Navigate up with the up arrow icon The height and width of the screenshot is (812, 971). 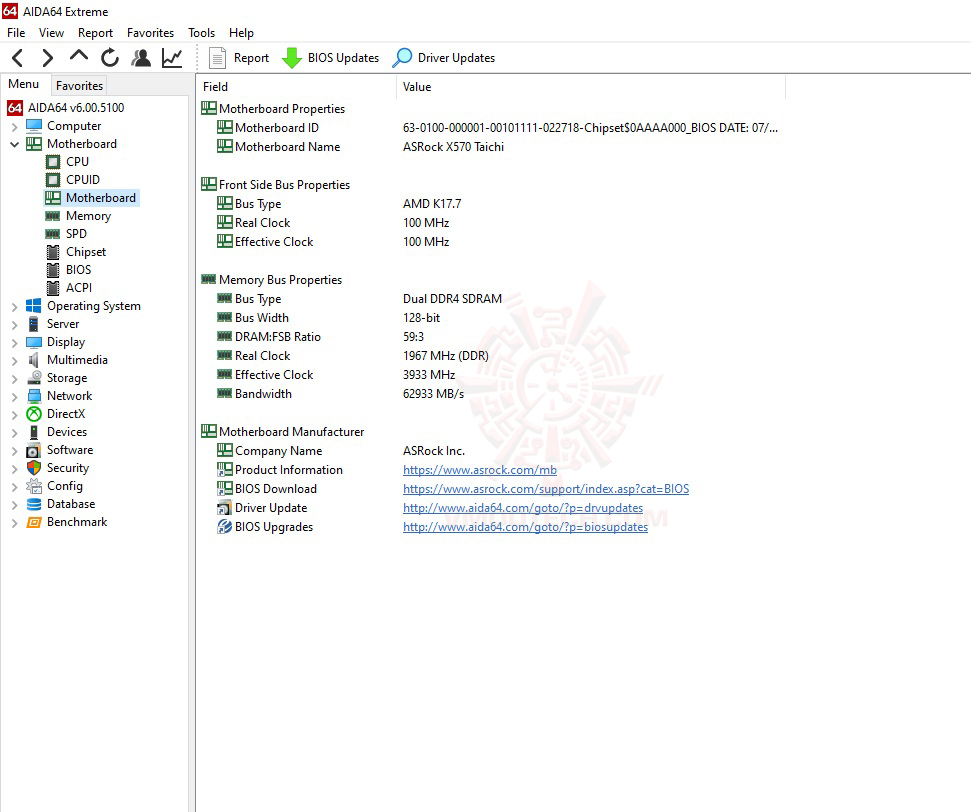click(x=79, y=56)
